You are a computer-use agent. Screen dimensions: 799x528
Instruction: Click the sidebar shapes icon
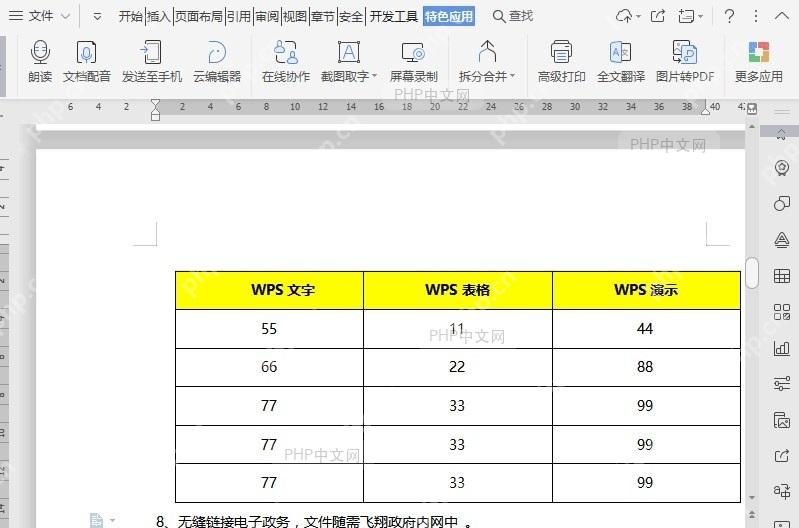782,203
